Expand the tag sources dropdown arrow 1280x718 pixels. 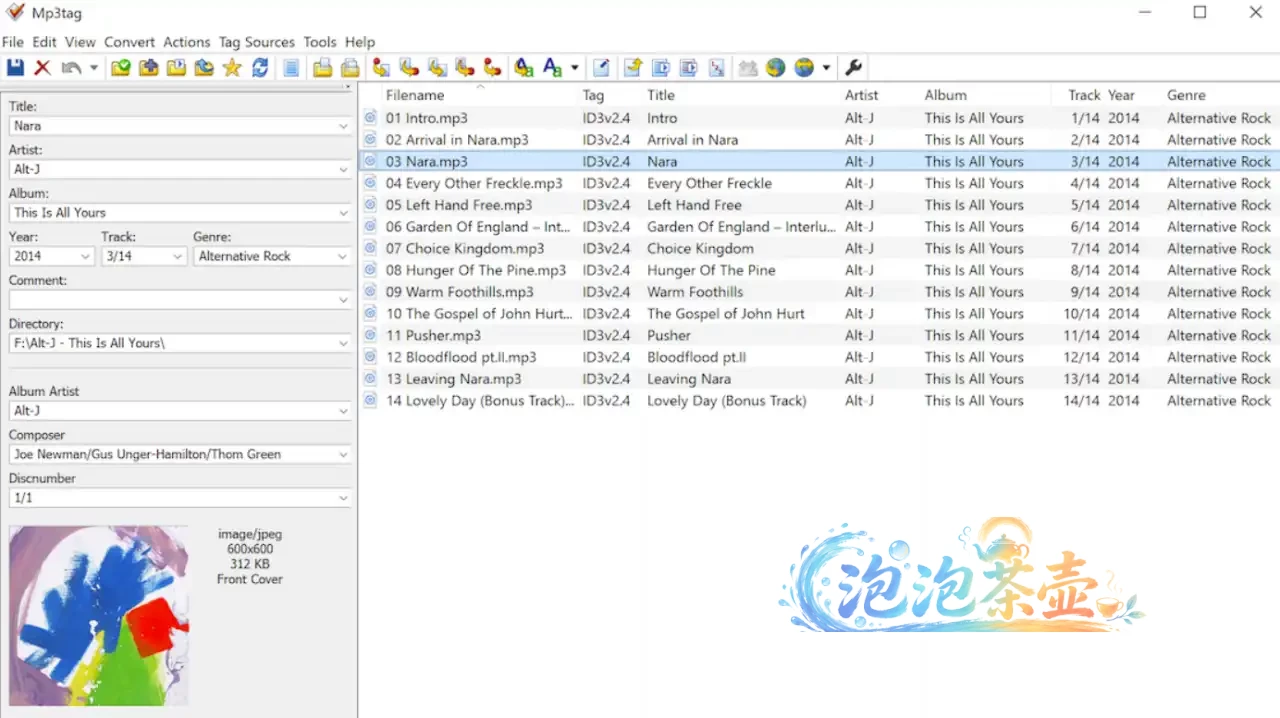click(826, 68)
